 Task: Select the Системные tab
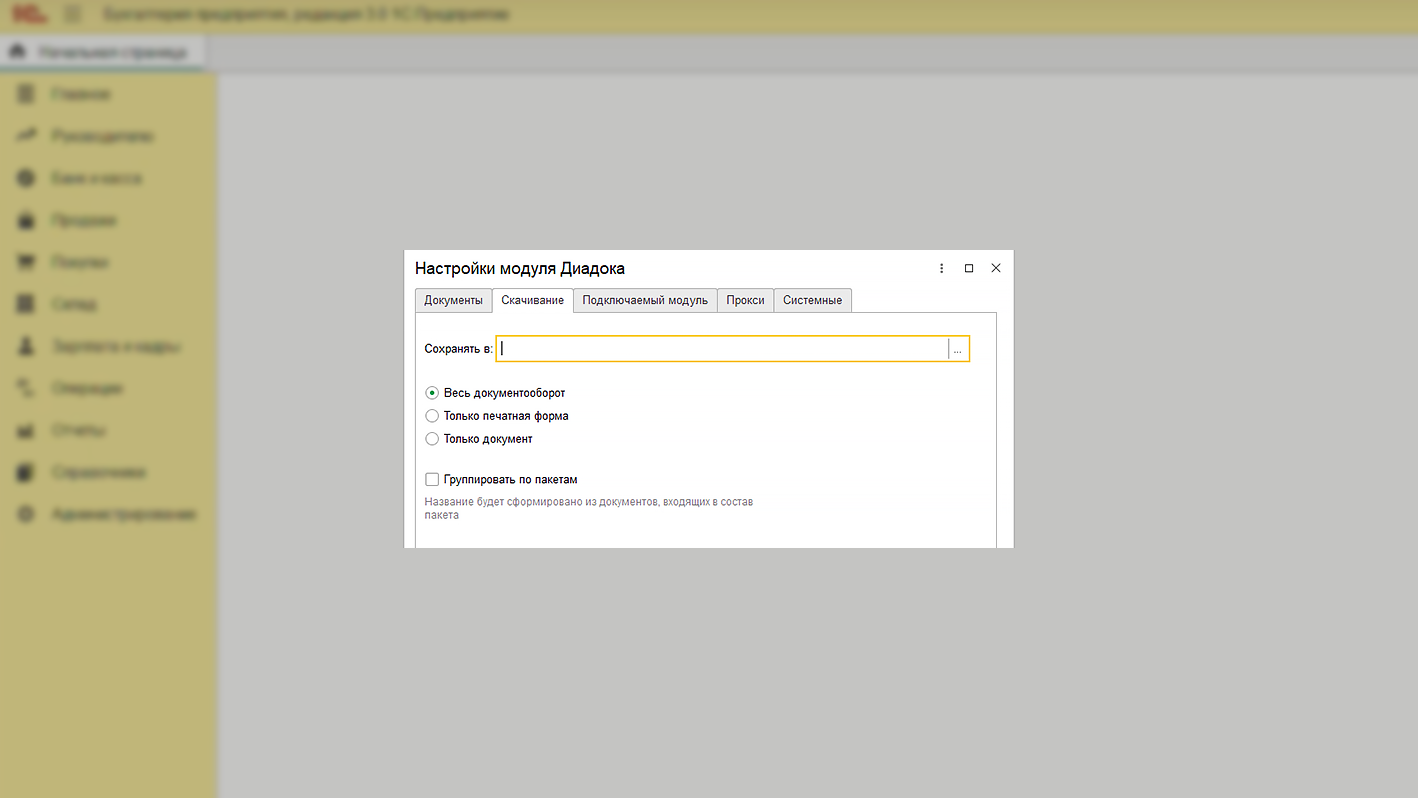click(x=812, y=300)
